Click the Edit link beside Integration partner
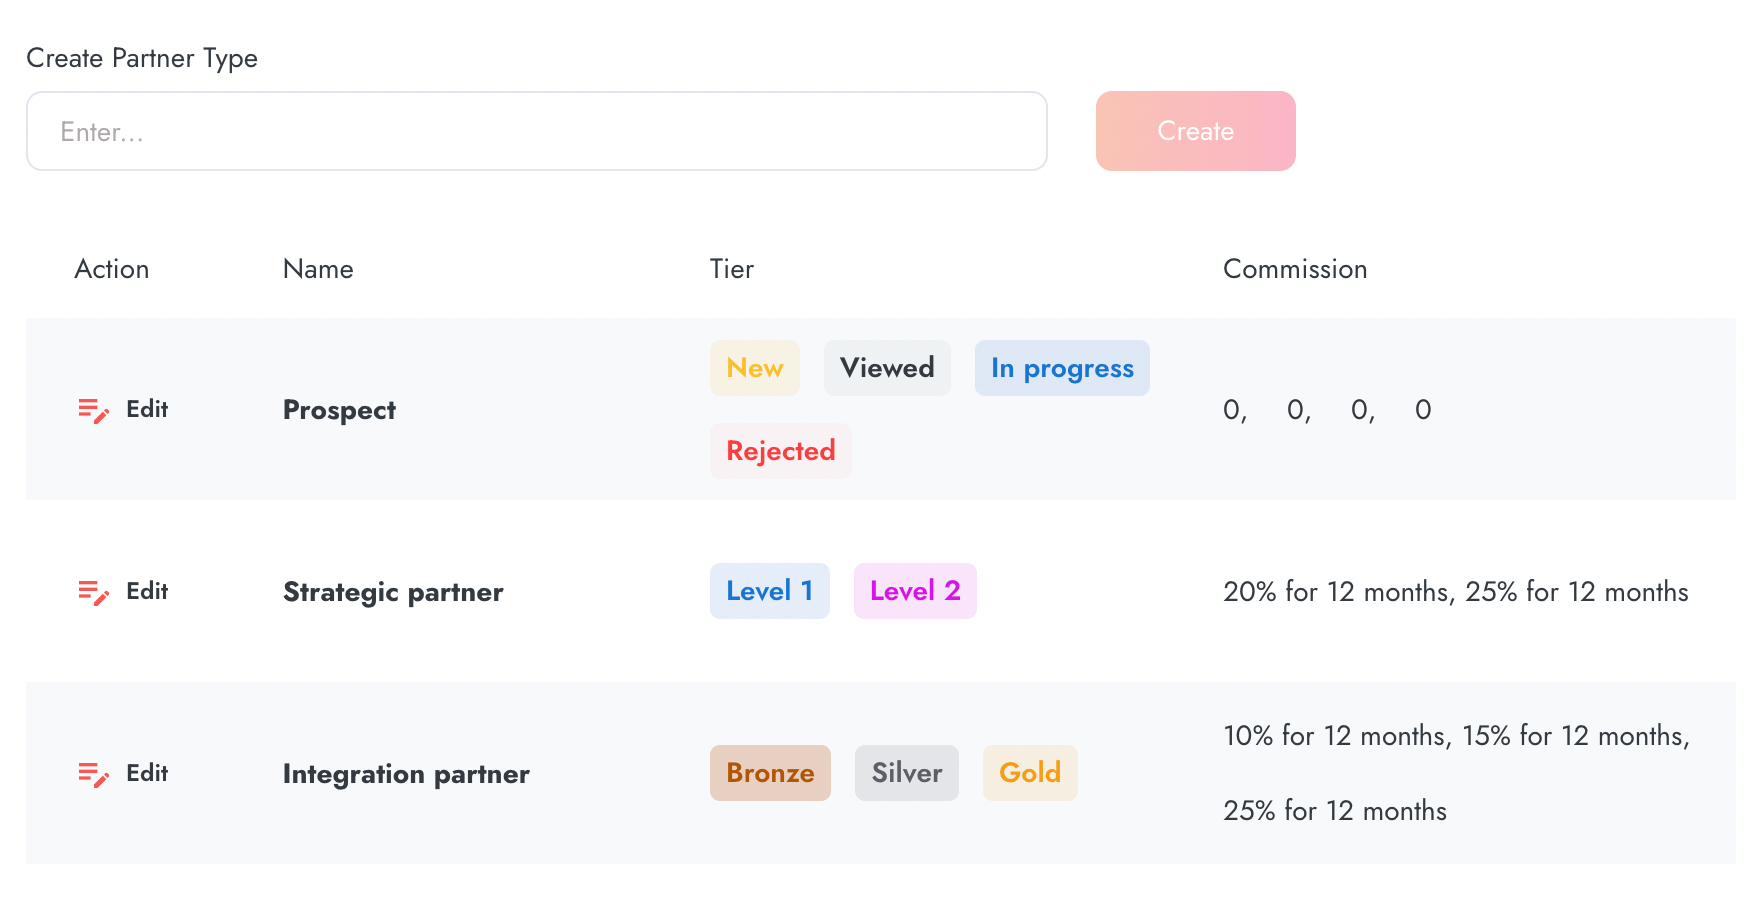This screenshot has height=904, width=1758. click(x=147, y=773)
